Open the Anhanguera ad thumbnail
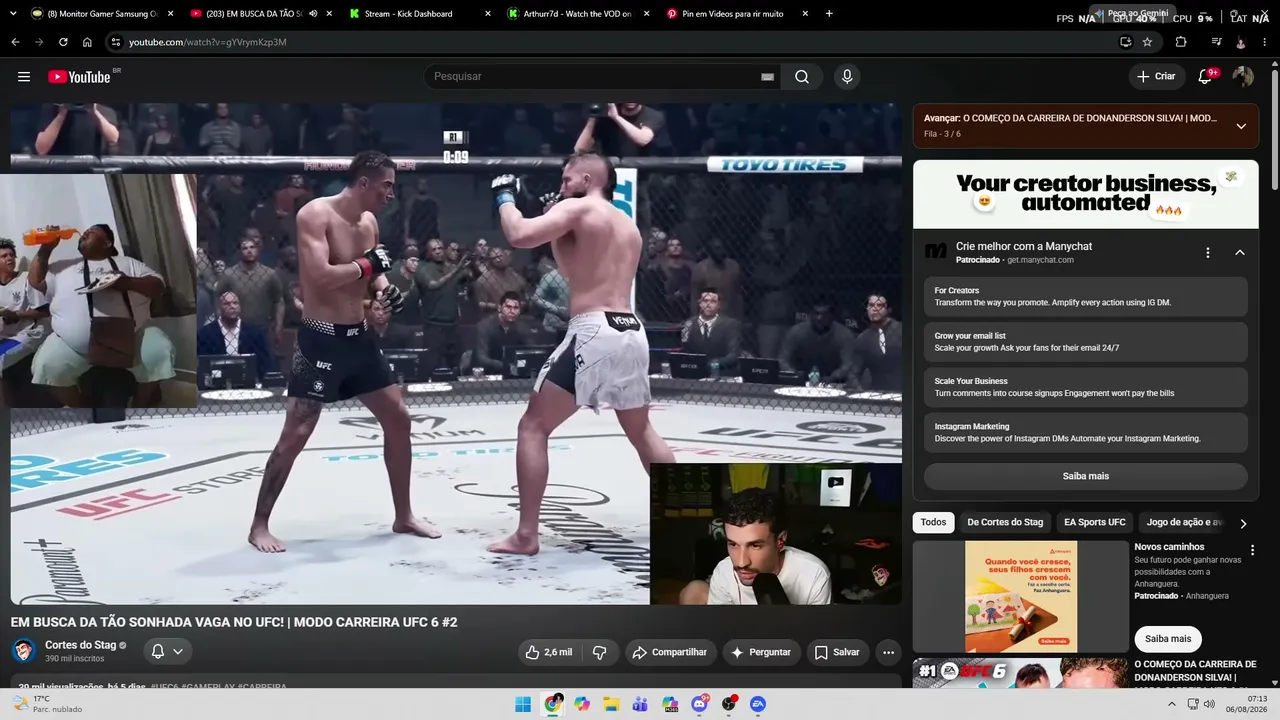This screenshot has width=1280, height=720. pyautogui.click(x=1021, y=597)
